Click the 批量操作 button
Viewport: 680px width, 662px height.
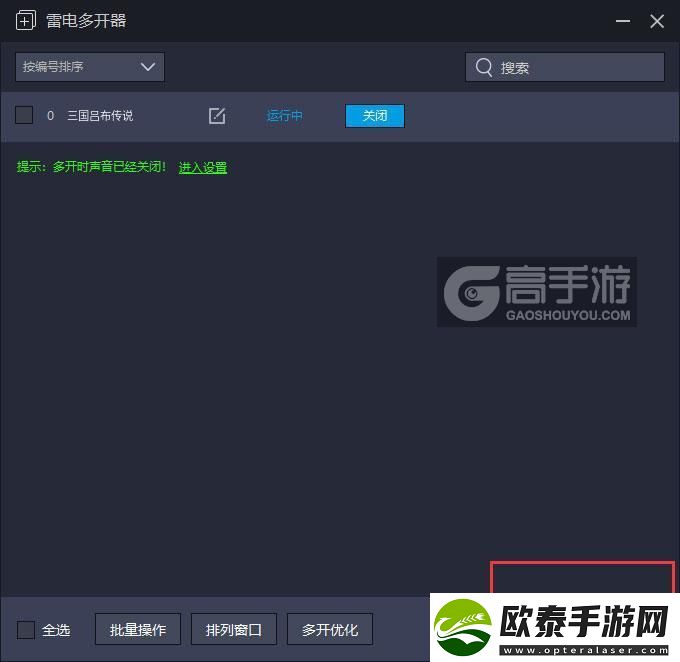(138, 629)
